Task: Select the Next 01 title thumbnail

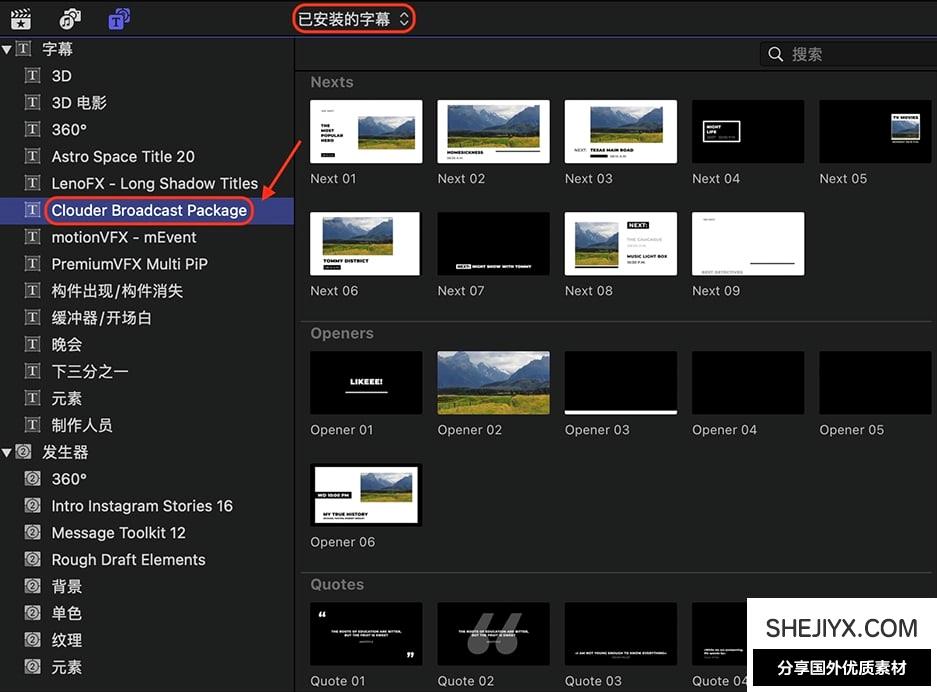Action: (366, 132)
